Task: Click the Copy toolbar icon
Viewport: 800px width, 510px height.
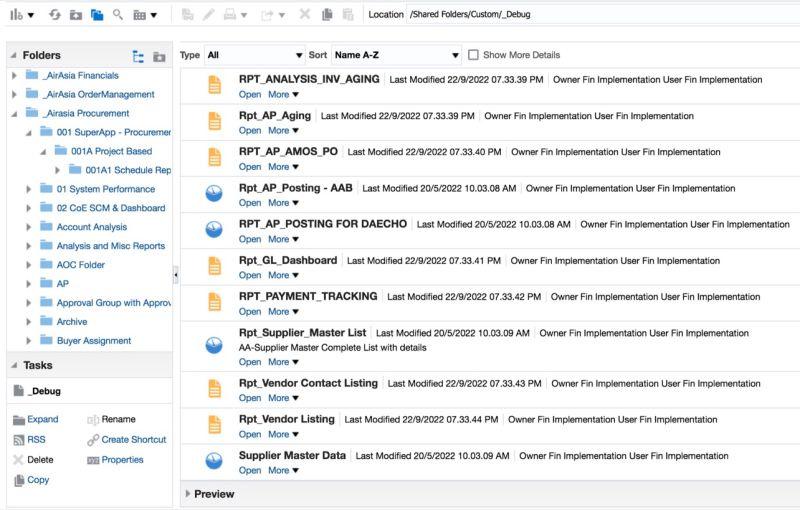Action: point(327,15)
